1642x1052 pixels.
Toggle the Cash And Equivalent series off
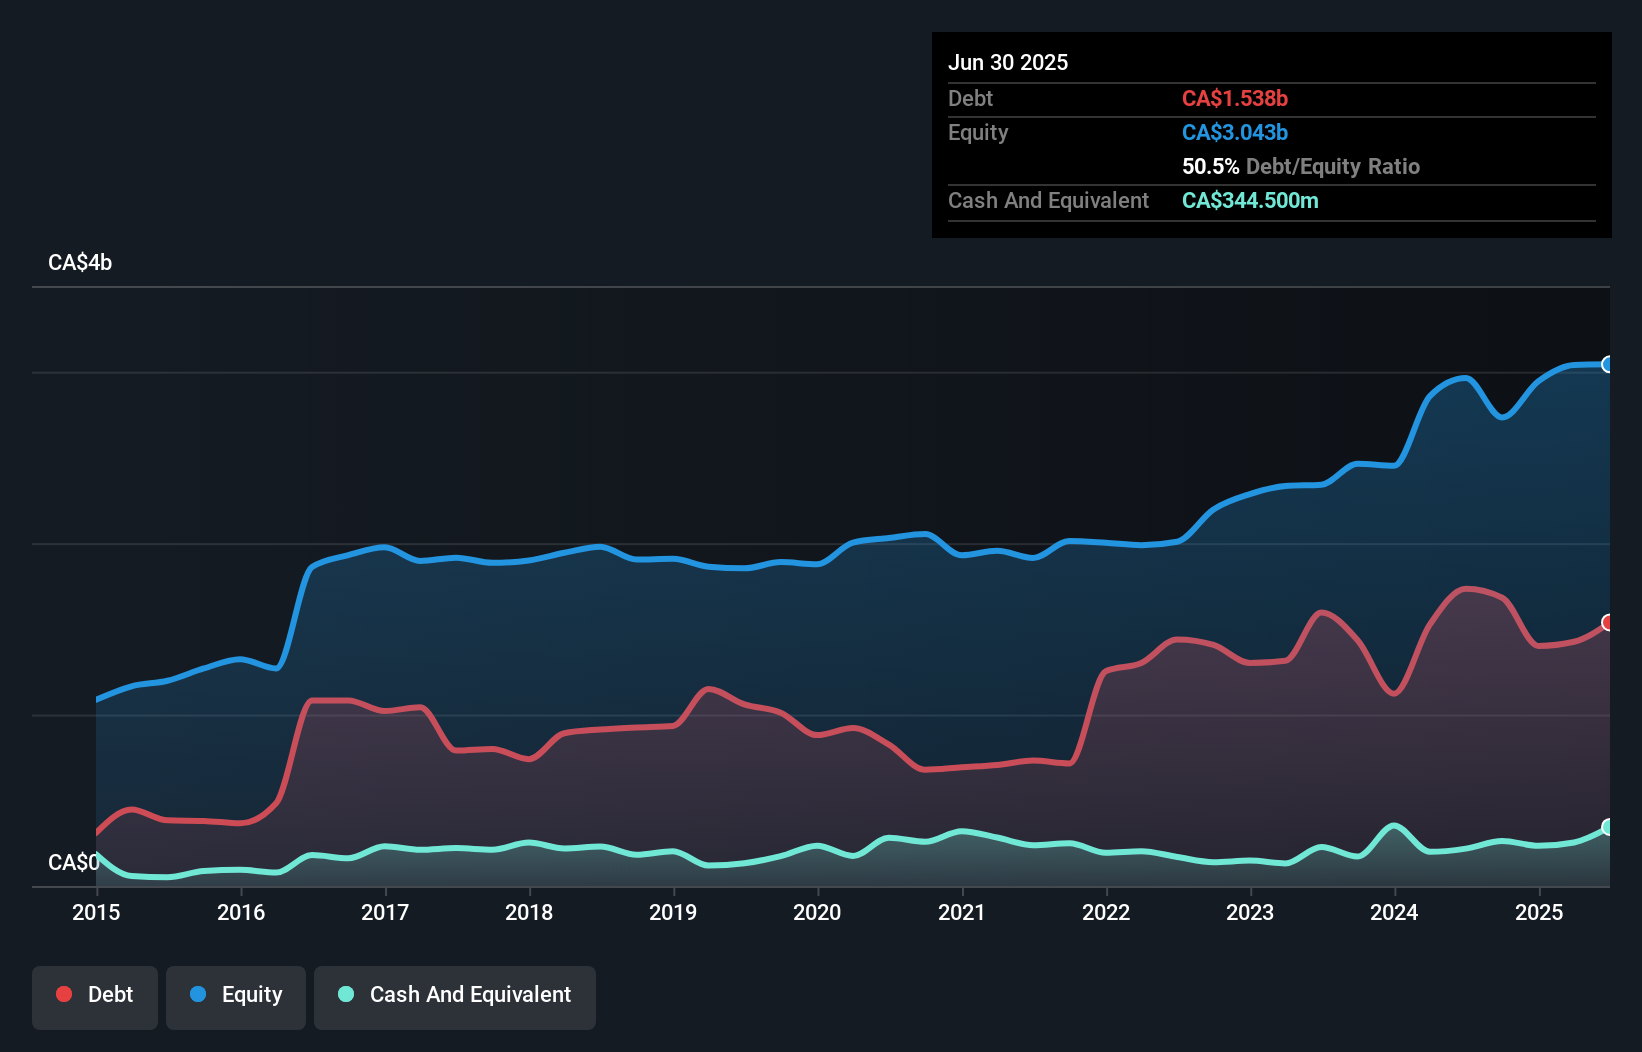[x=455, y=995]
